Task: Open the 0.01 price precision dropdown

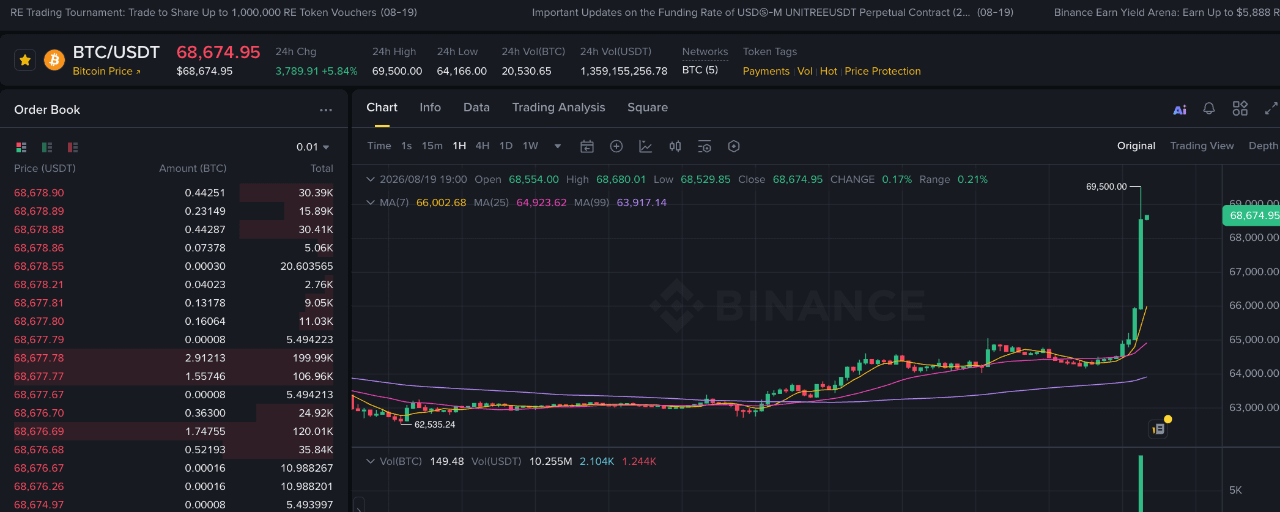Action: 313,147
